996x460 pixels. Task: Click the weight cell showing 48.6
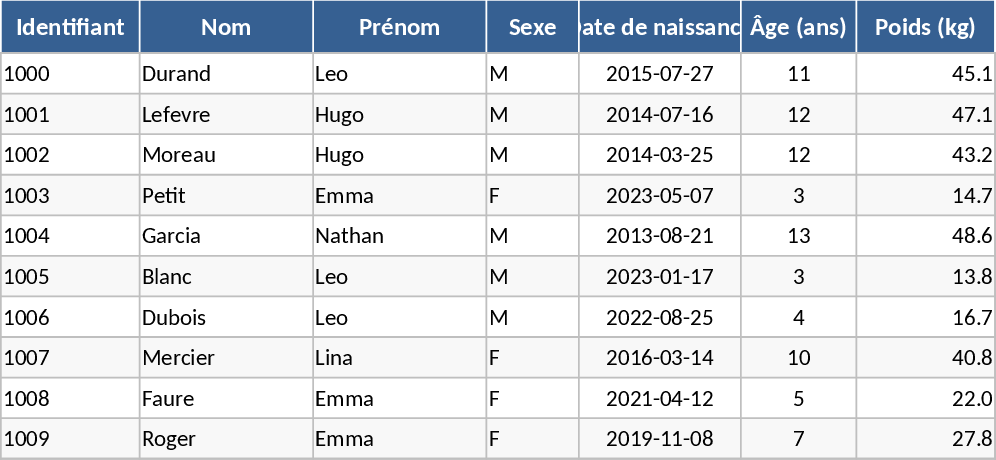point(925,237)
